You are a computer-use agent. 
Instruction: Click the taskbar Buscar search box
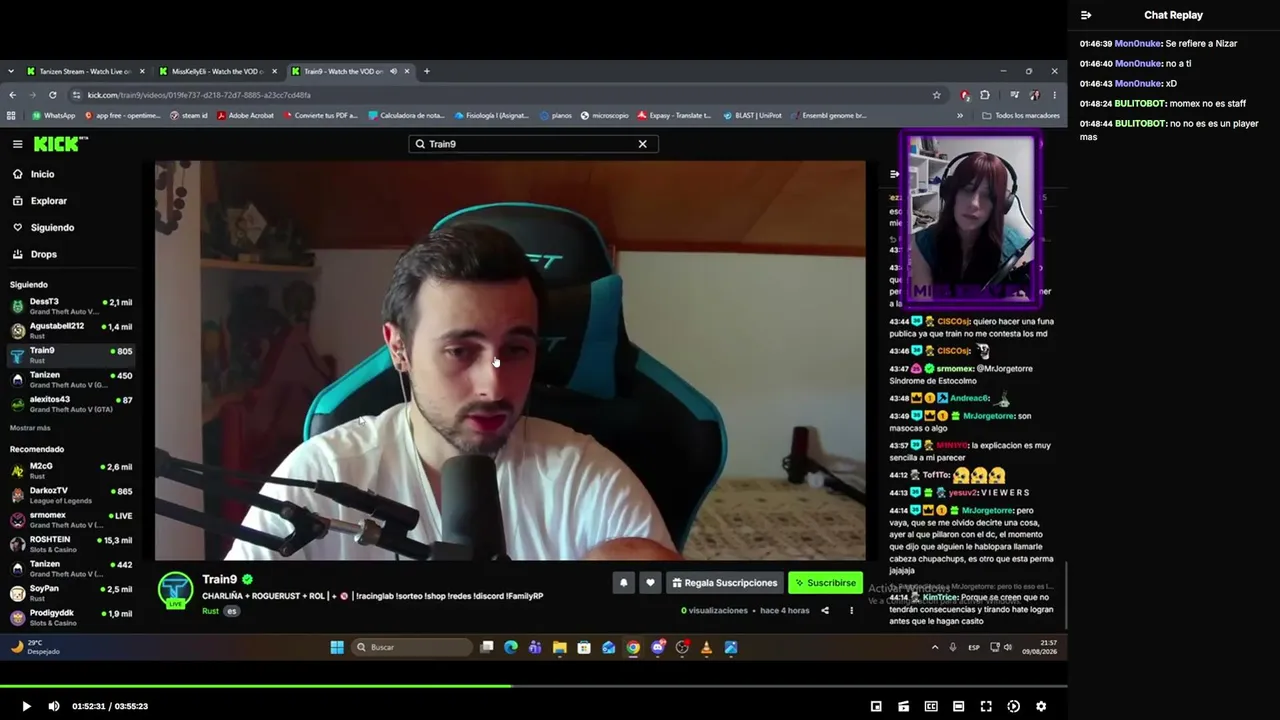tap(412, 647)
